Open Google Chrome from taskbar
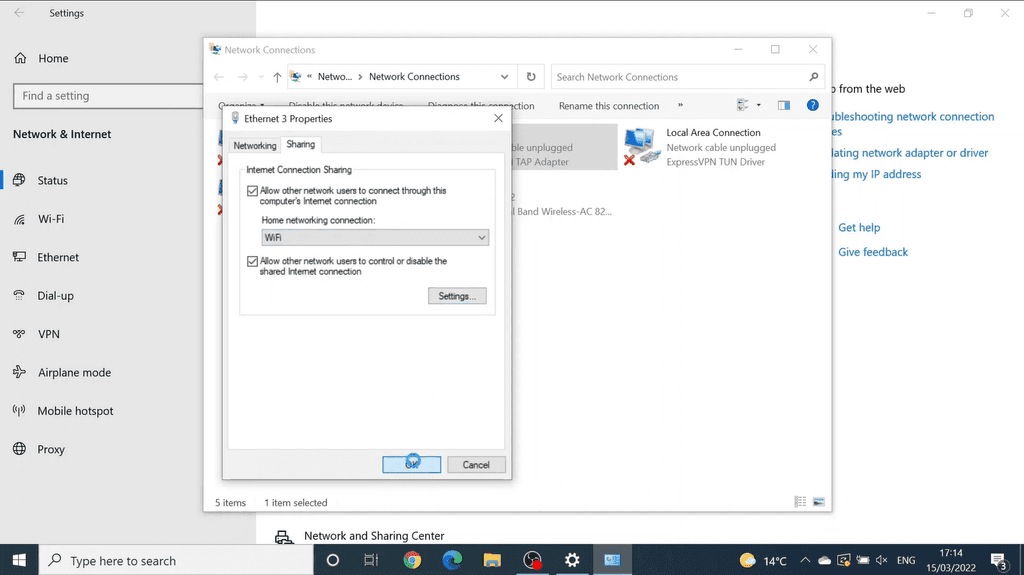This screenshot has height=575, width=1024. pyautogui.click(x=412, y=560)
